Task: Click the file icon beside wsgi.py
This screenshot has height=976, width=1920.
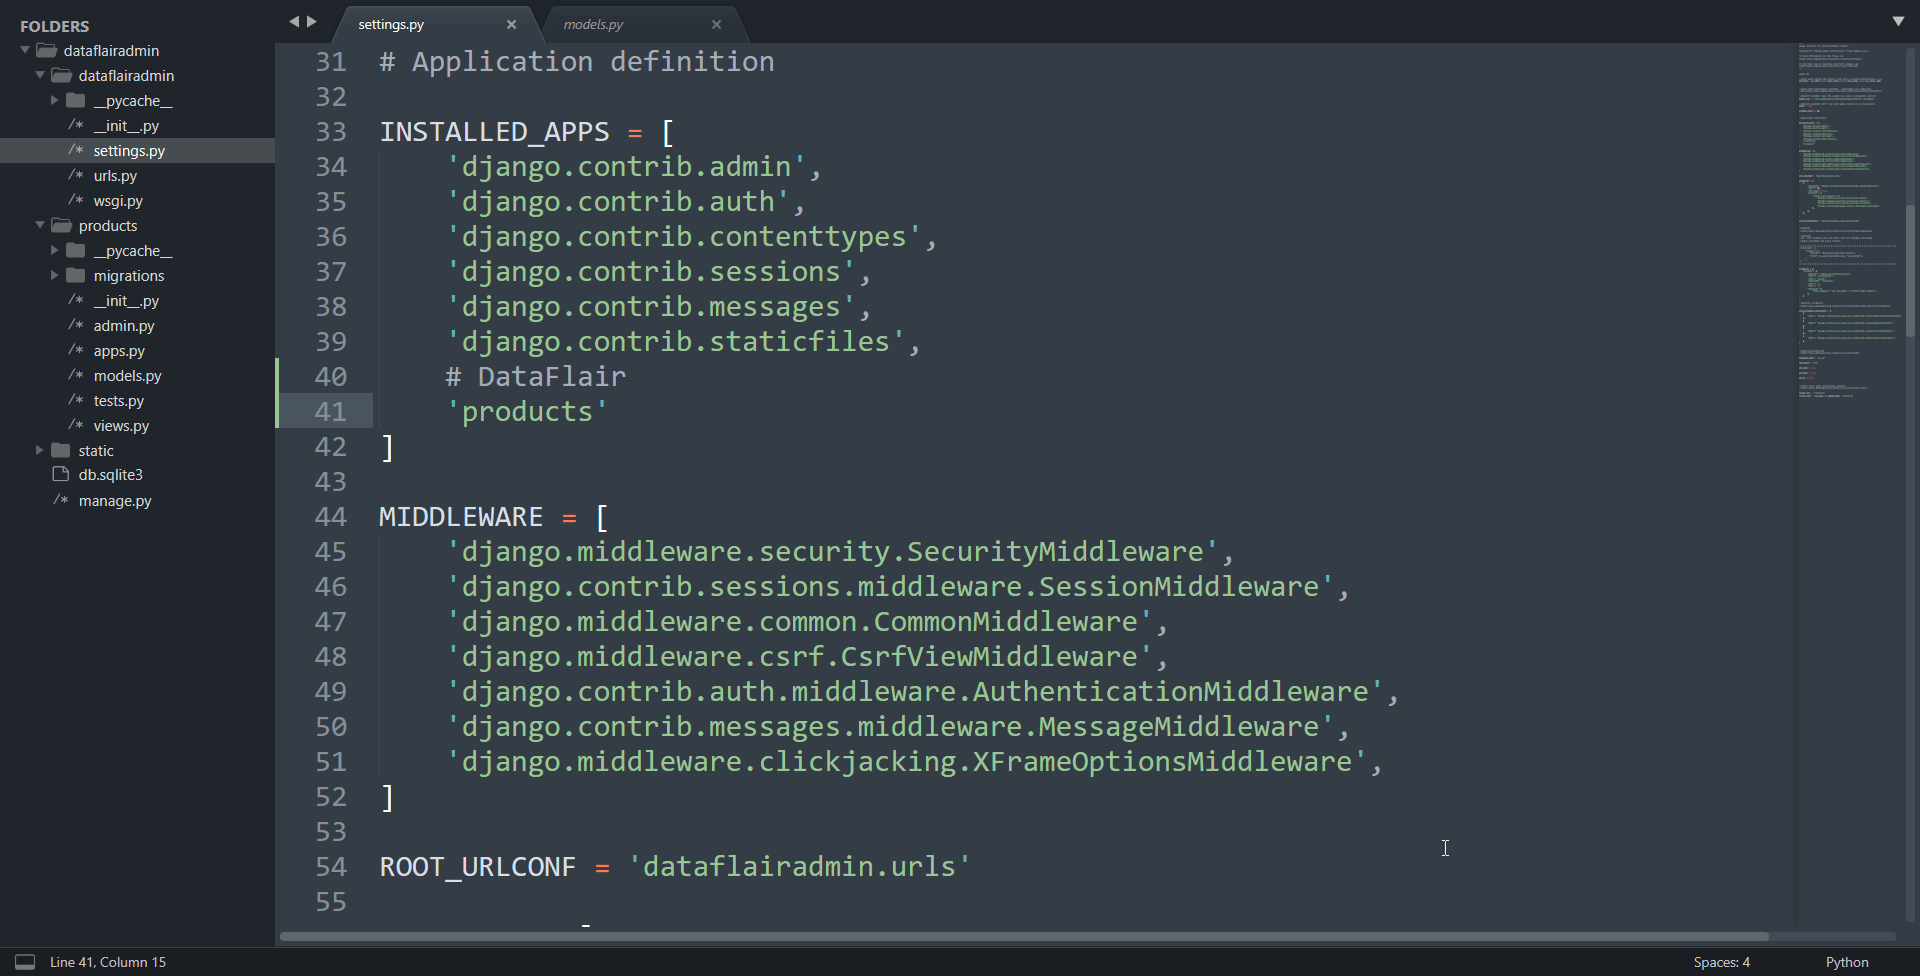Action: pyautogui.click(x=75, y=200)
